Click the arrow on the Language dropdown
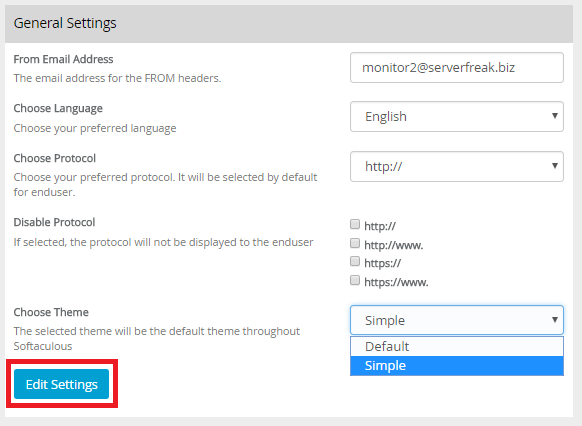 (555, 116)
